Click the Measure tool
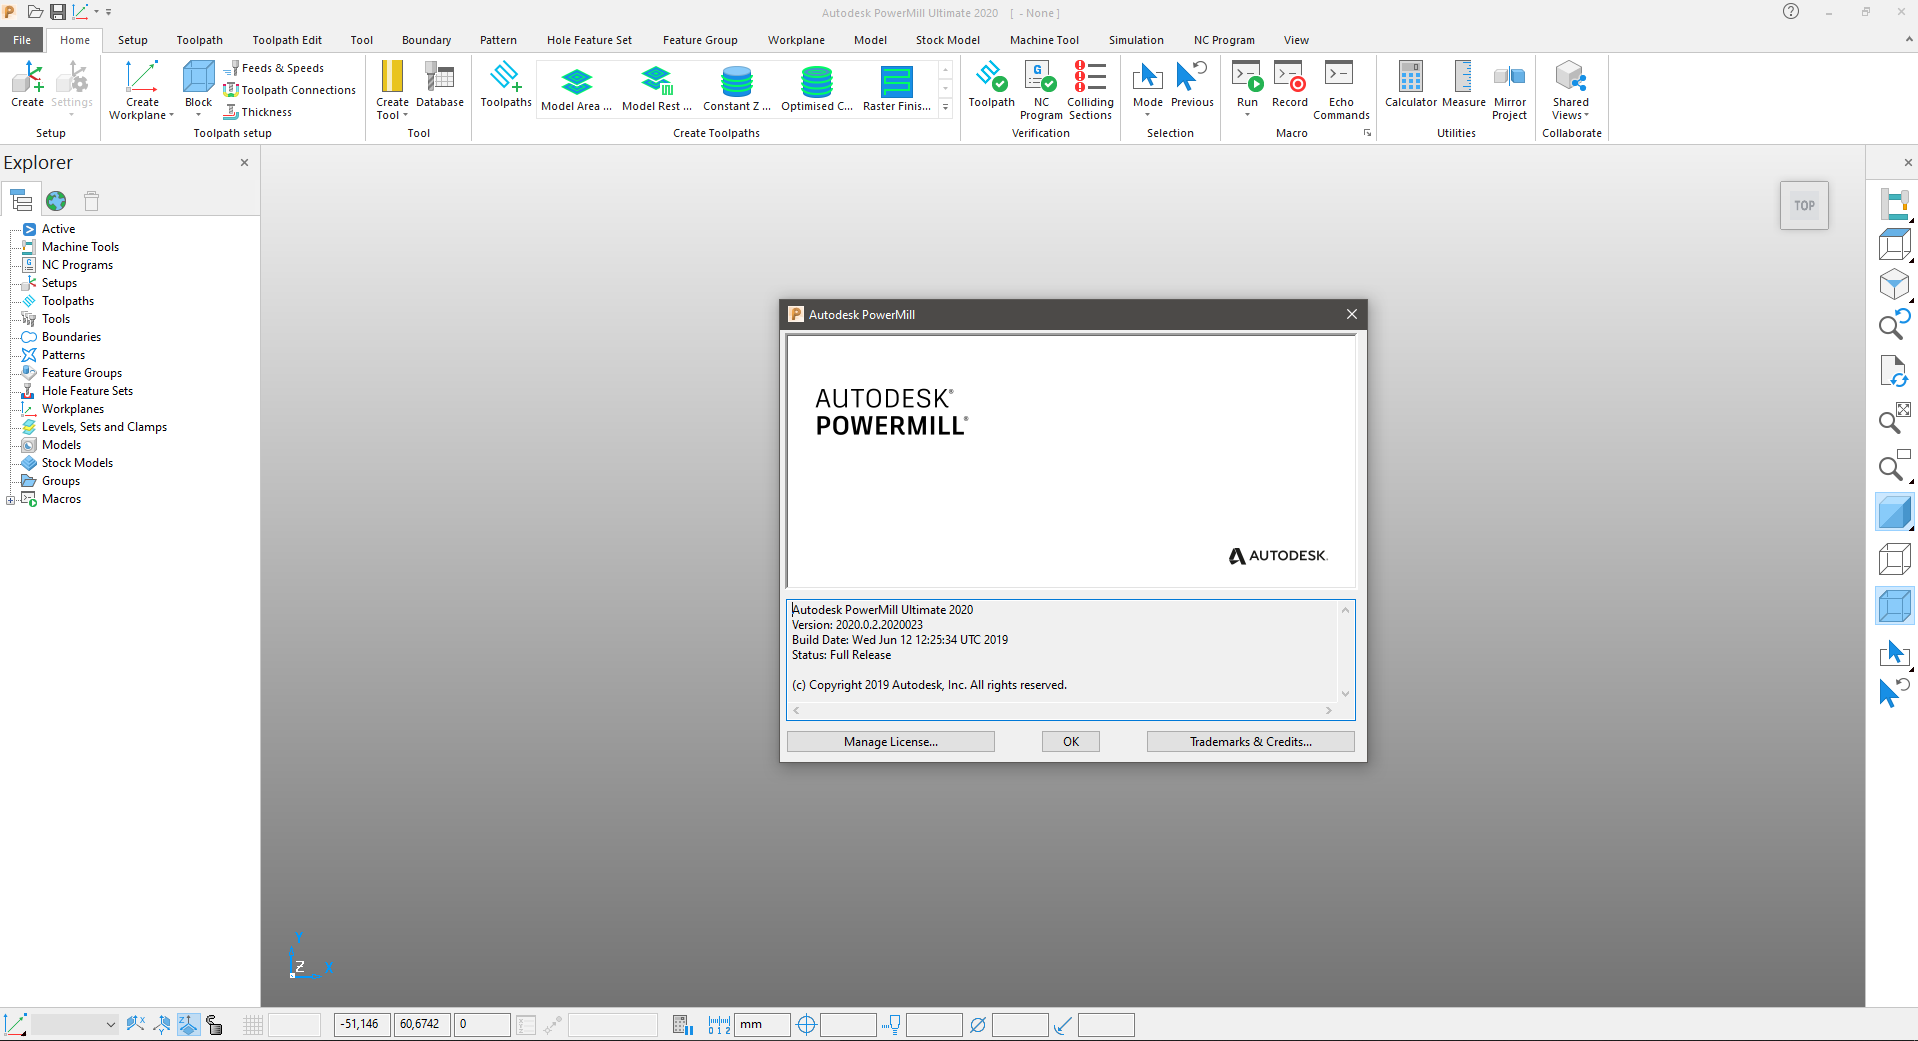This screenshot has width=1918, height=1041. (1463, 84)
